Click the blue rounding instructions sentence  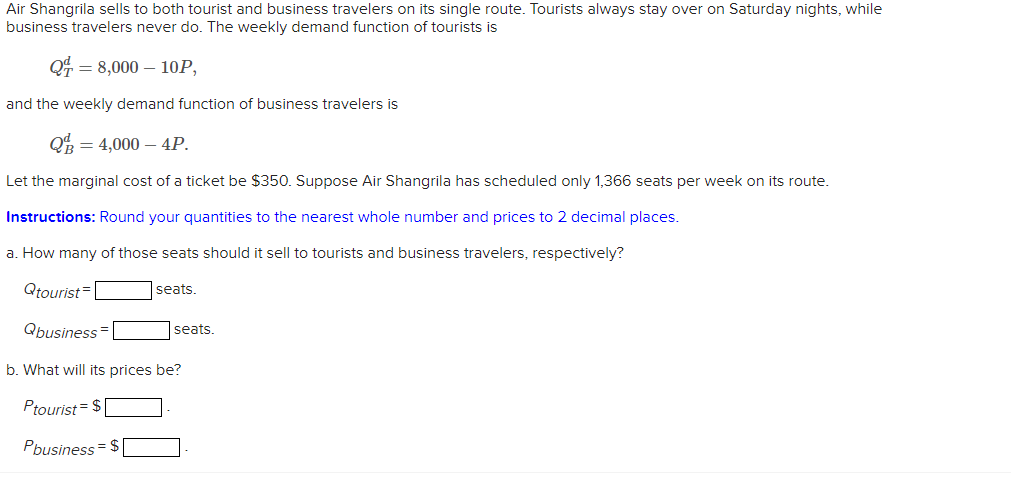(389, 217)
